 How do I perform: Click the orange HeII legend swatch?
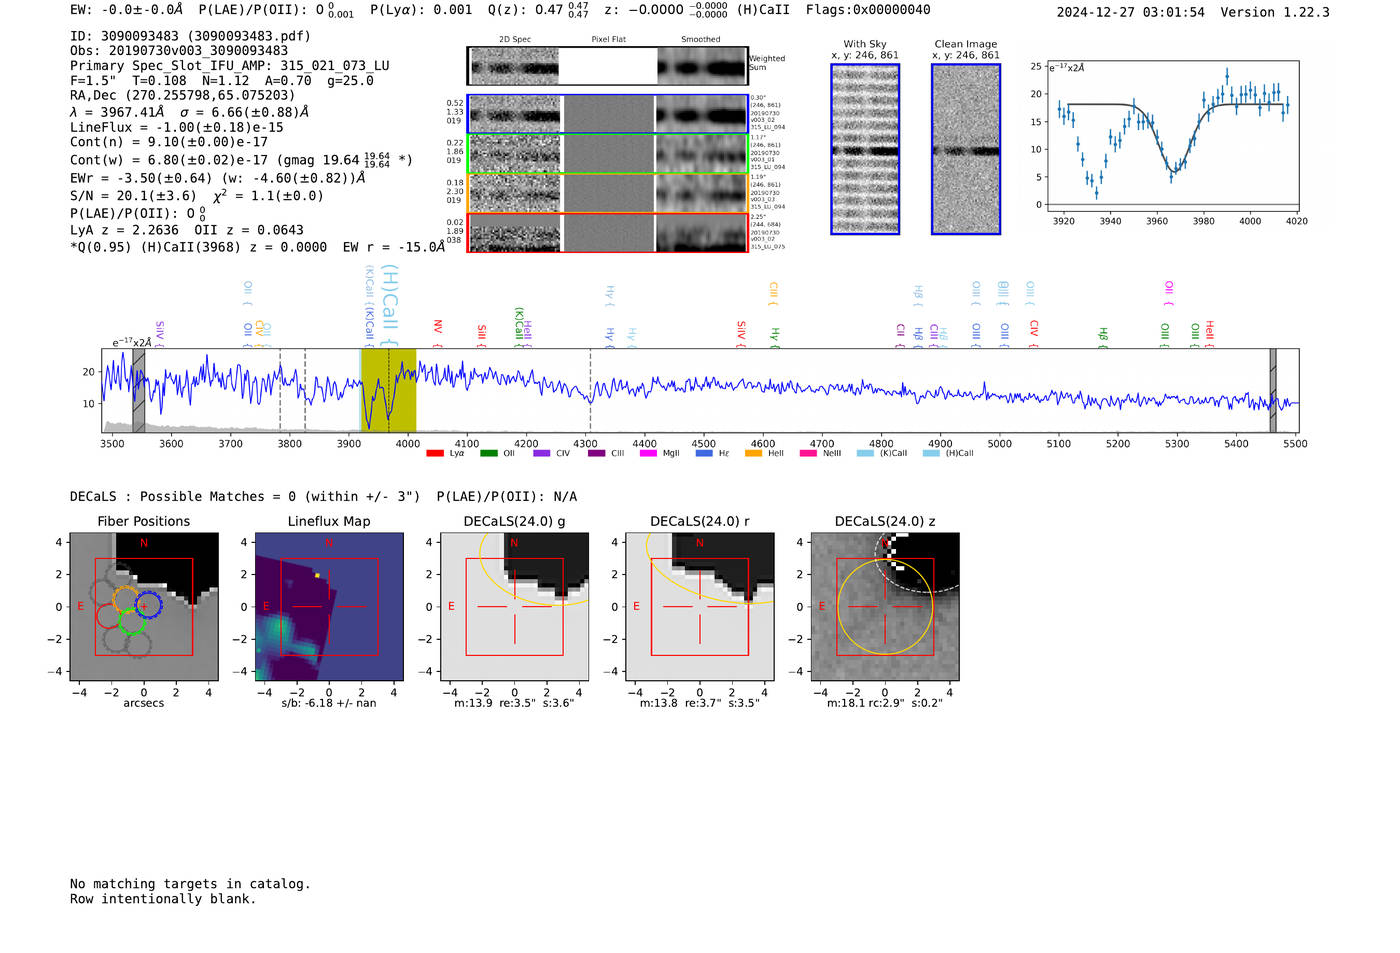(x=754, y=454)
